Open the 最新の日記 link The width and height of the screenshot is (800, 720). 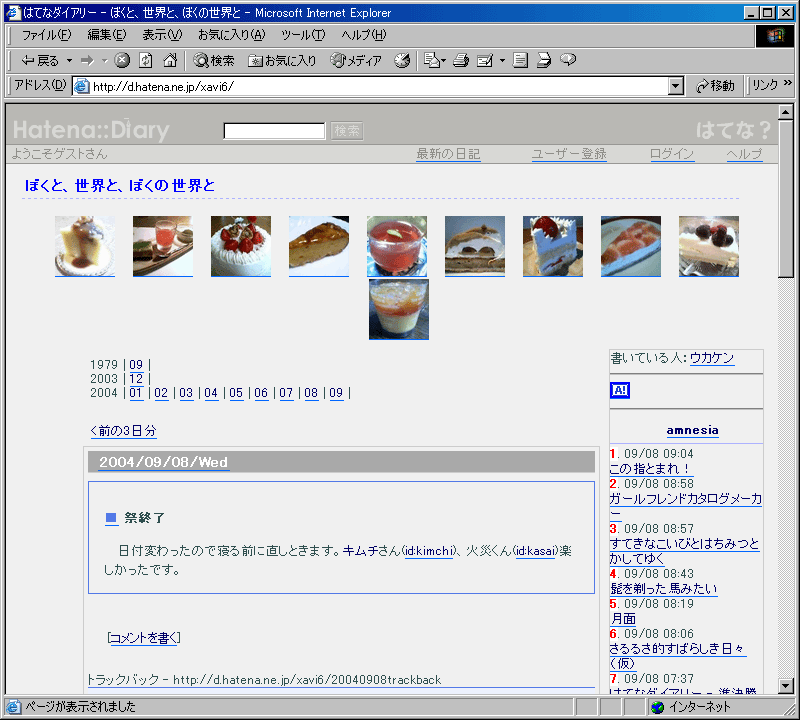click(448, 154)
